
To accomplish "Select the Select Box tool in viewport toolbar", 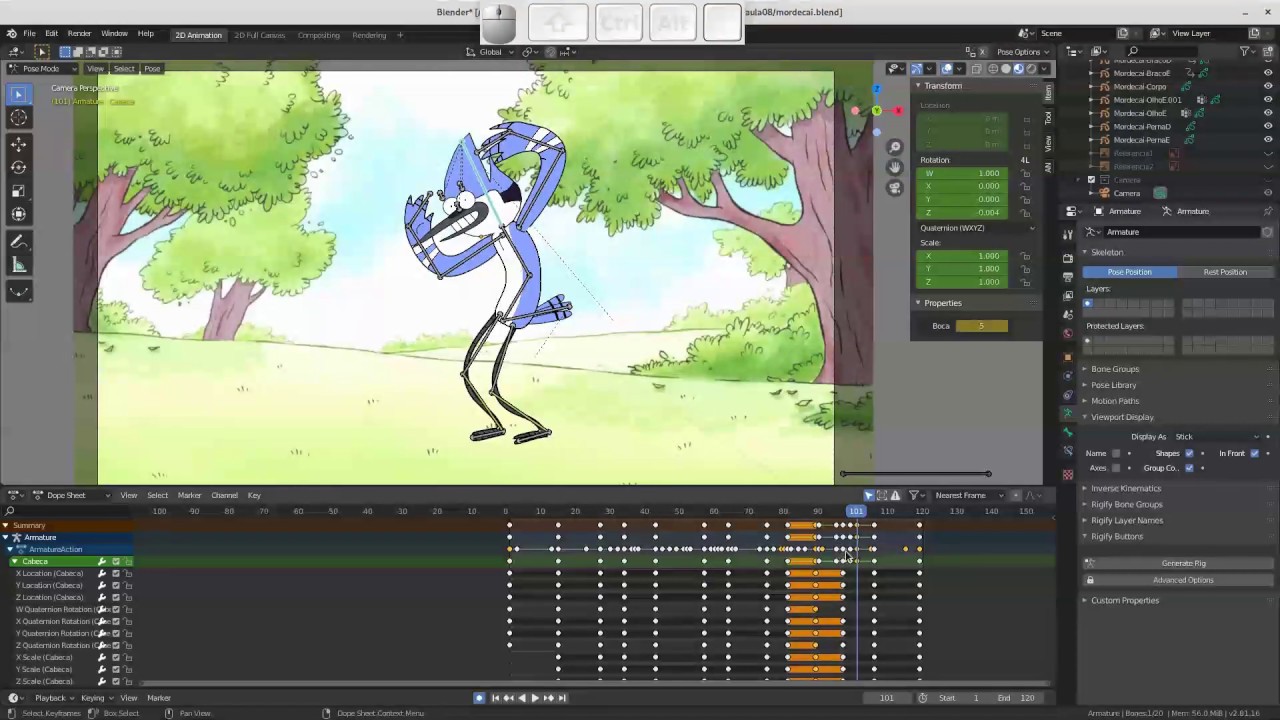I will (x=18, y=94).
